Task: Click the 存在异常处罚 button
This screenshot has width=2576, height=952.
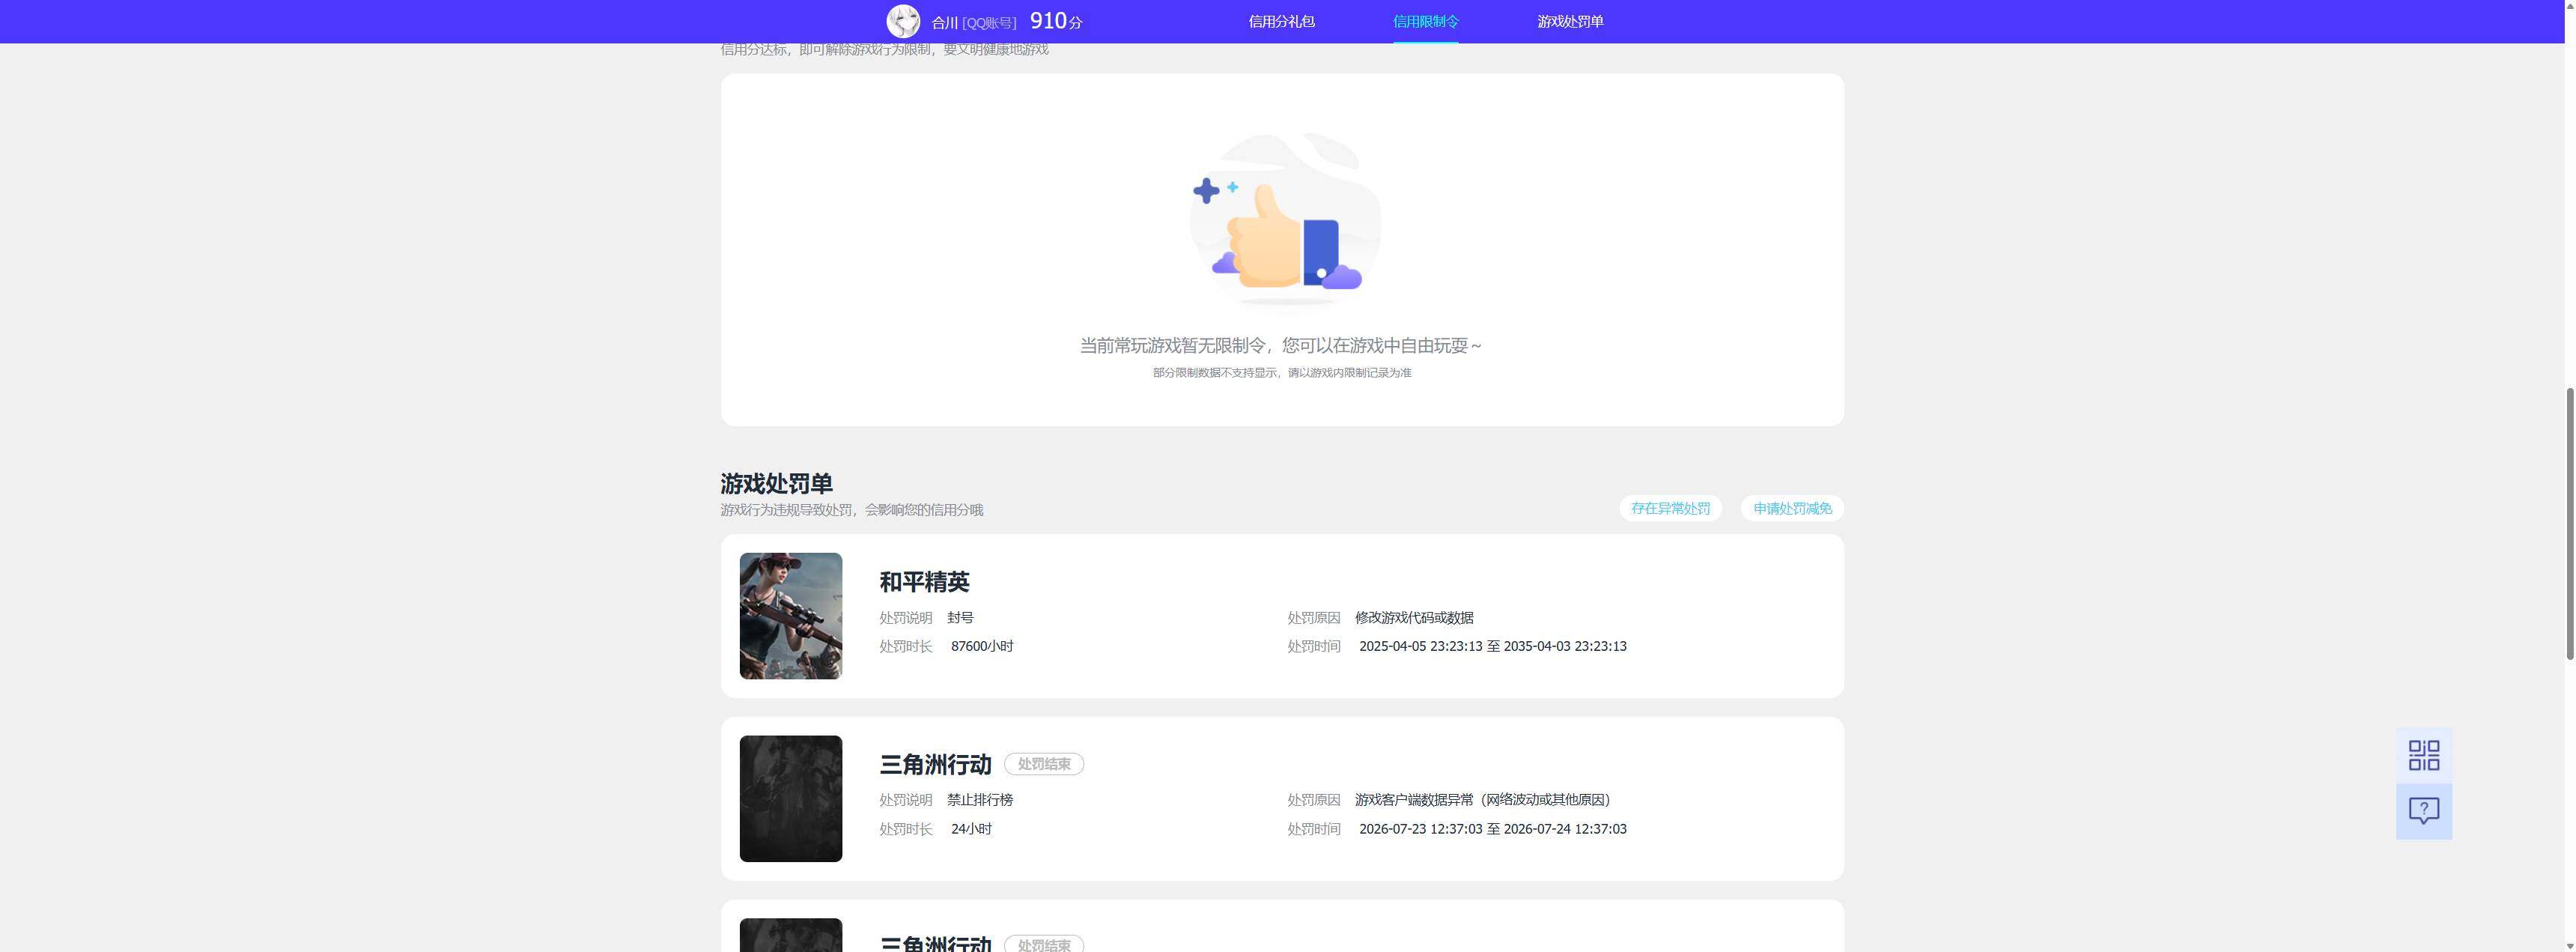Action: tap(1670, 508)
